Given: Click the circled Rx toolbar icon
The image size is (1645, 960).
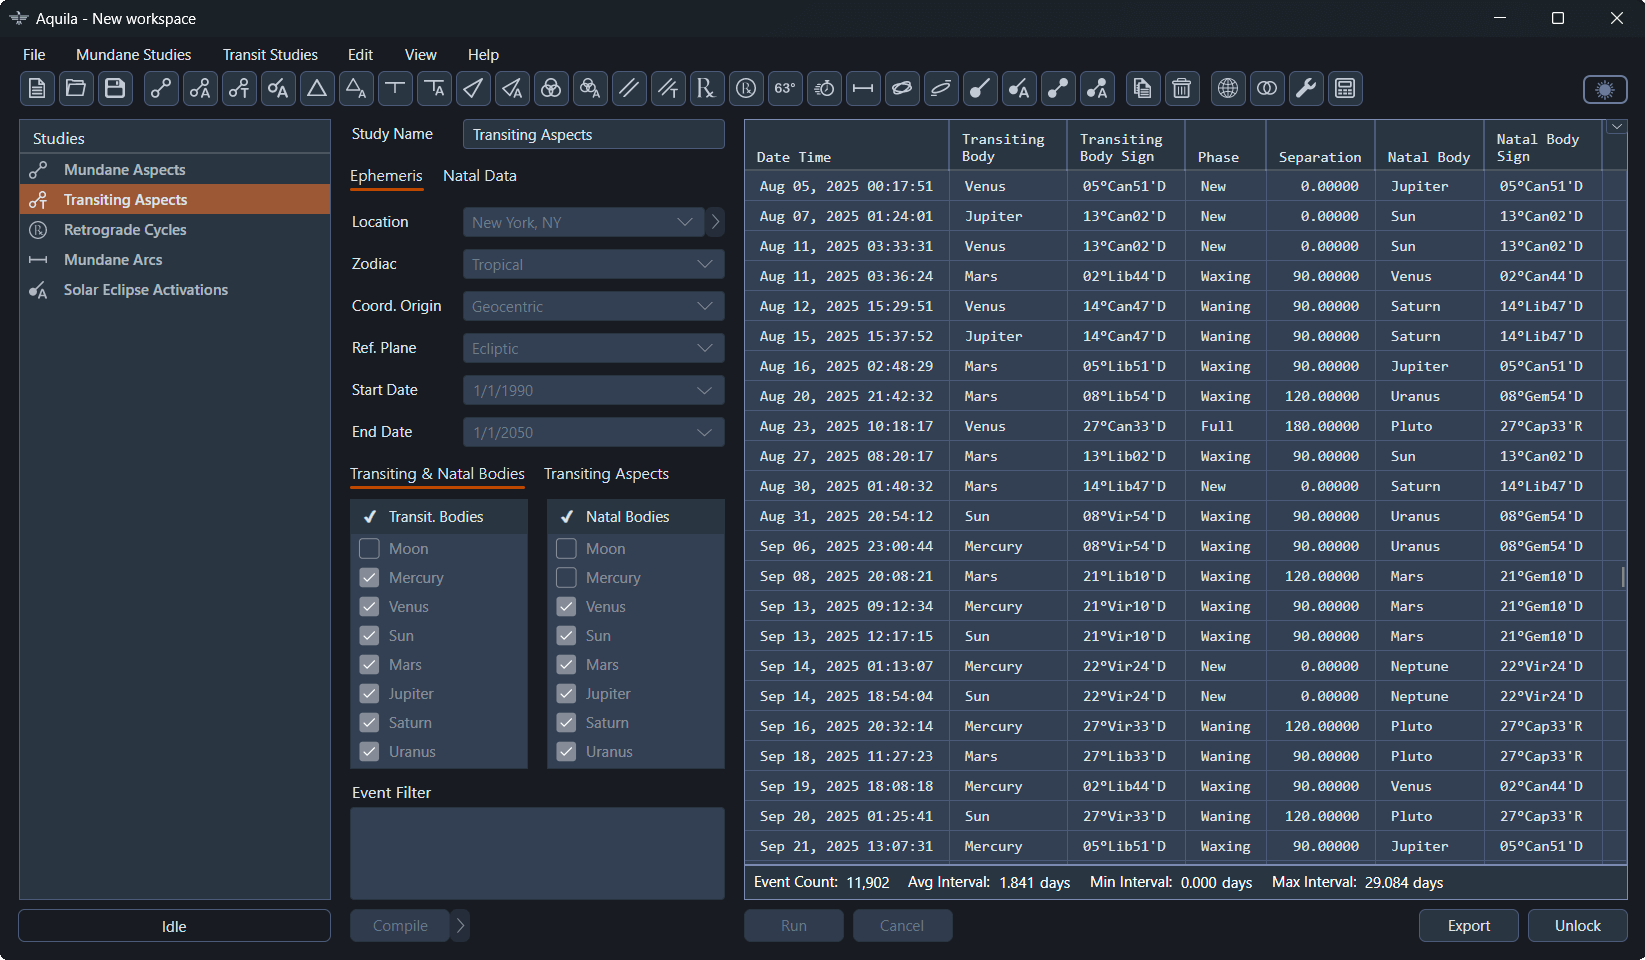Looking at the screenshot, I should (x=746, y=89).
